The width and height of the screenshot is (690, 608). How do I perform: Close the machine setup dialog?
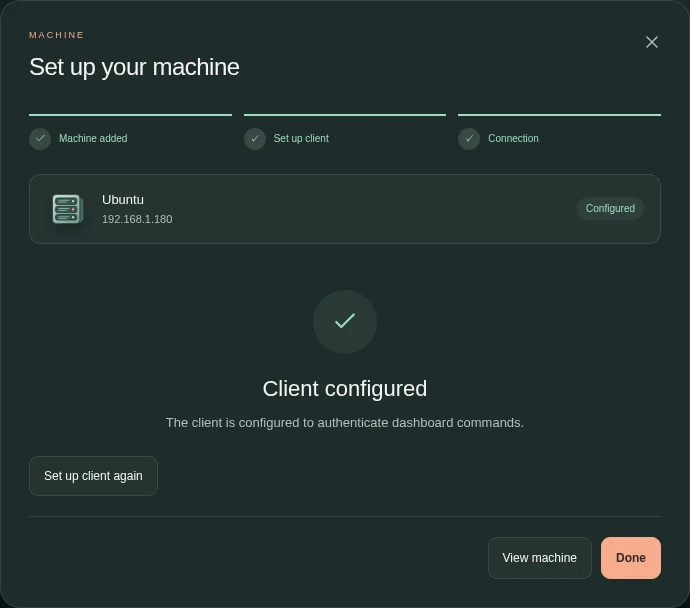coord(652,42)
